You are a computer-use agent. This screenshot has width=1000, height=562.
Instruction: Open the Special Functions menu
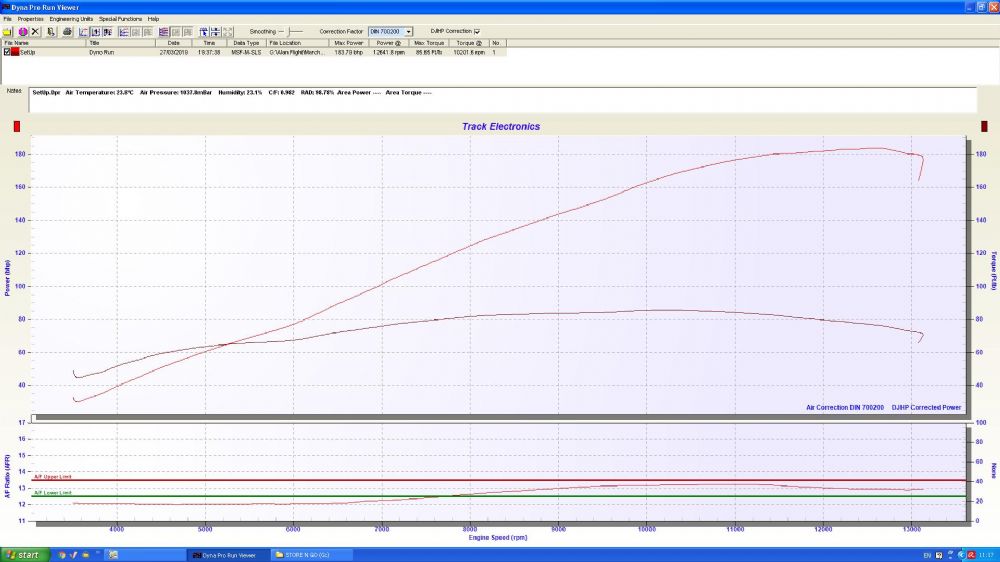point(120,19)
